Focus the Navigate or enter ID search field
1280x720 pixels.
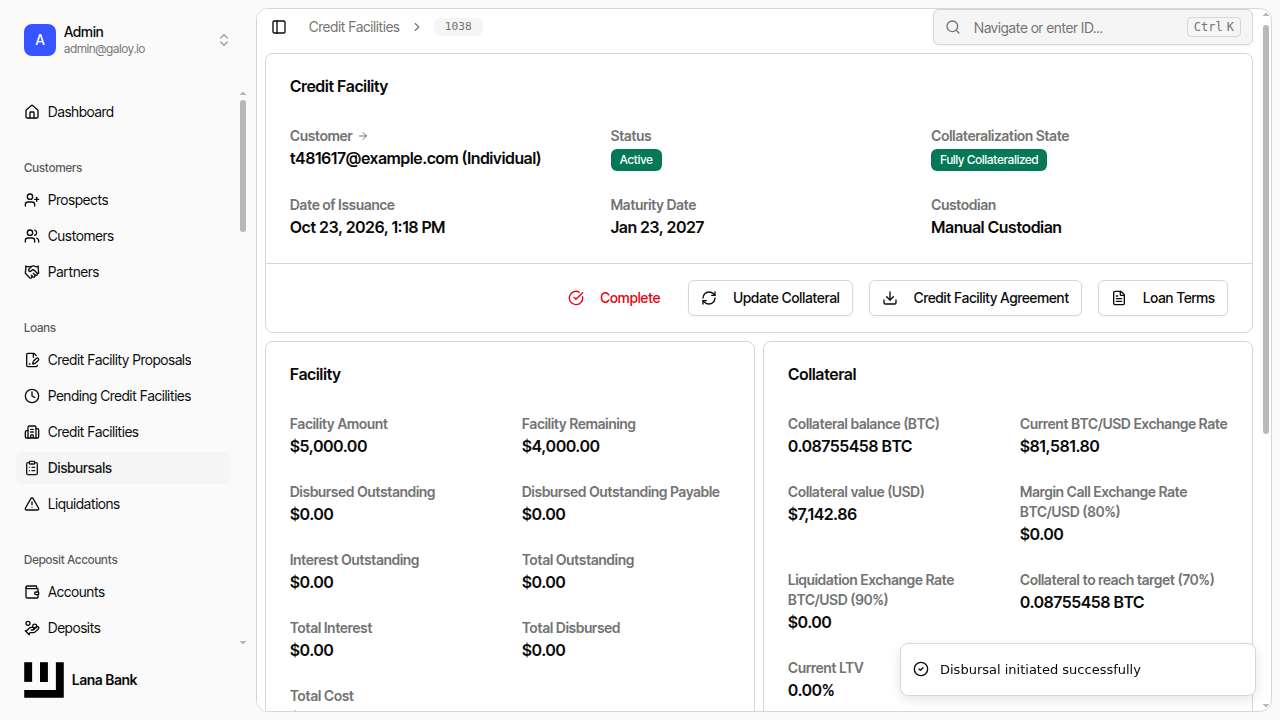point(1093,28)
